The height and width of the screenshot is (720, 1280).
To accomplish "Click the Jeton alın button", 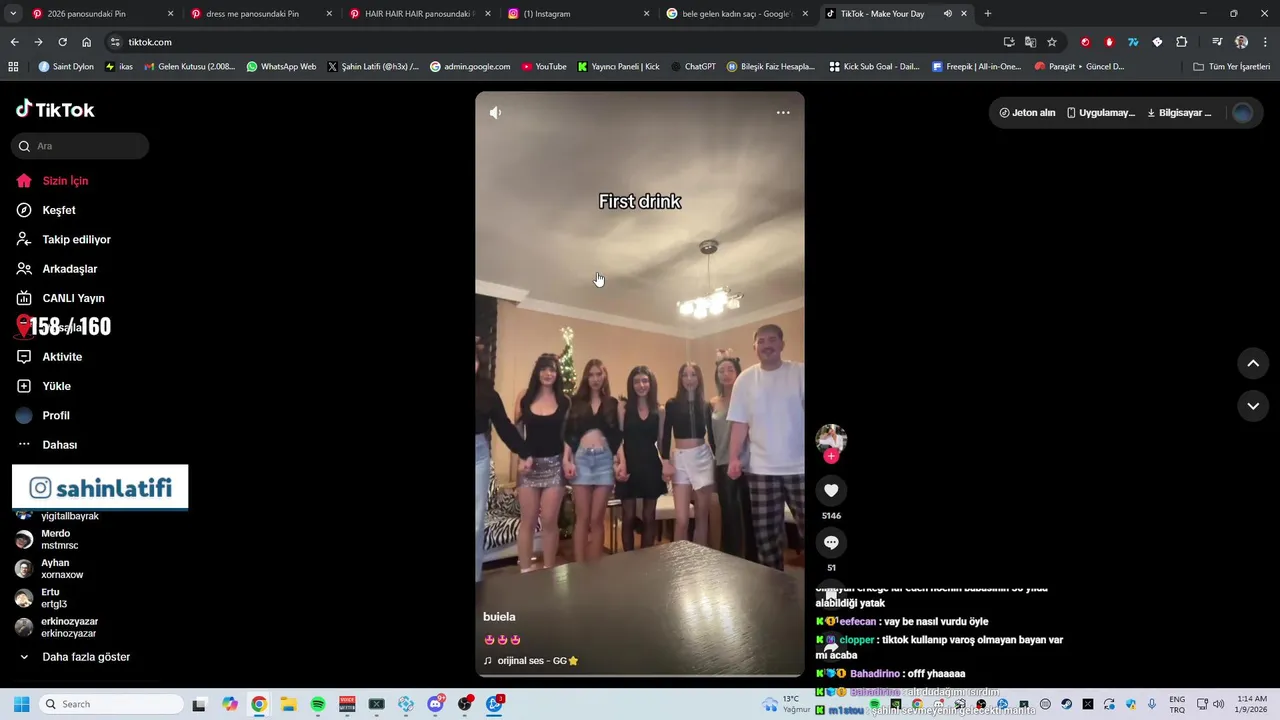I will click(x=1027, y=113).
